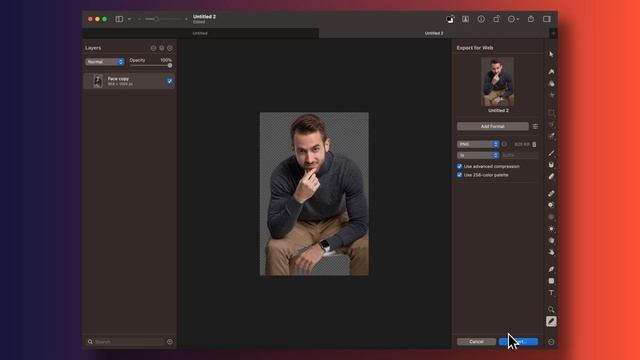This screenshot has height=360, width=640.
Task: Open the Normal blend mode dropdown
Action: [105, 62]
